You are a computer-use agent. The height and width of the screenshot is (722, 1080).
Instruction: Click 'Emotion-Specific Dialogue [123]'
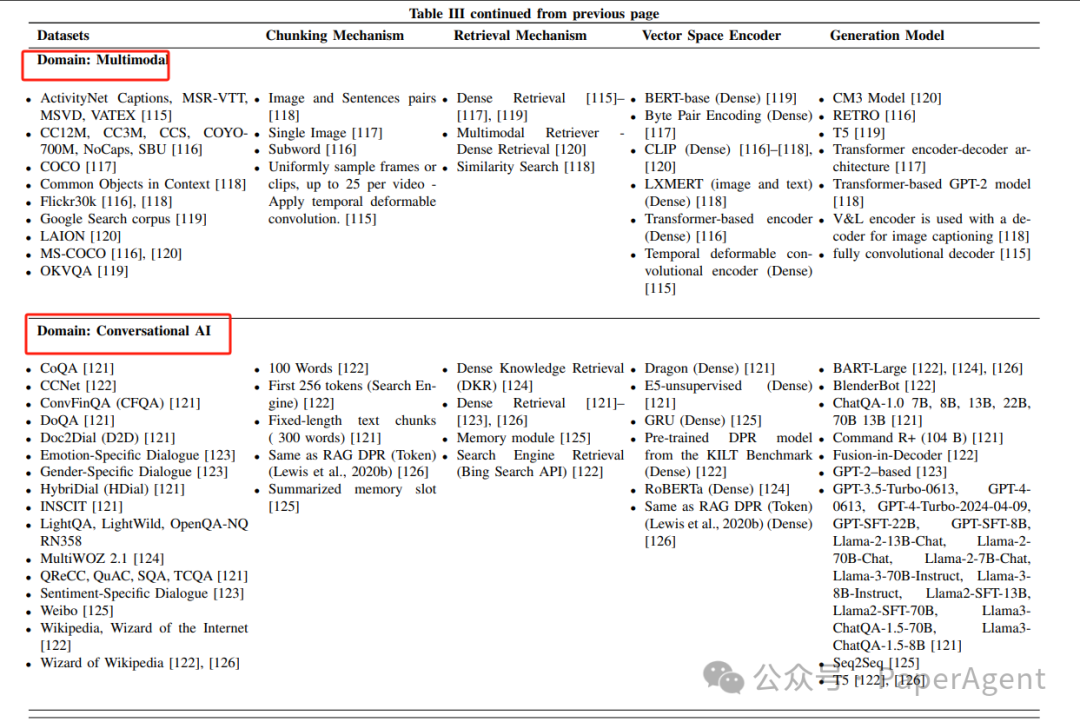tap(137, 455)
